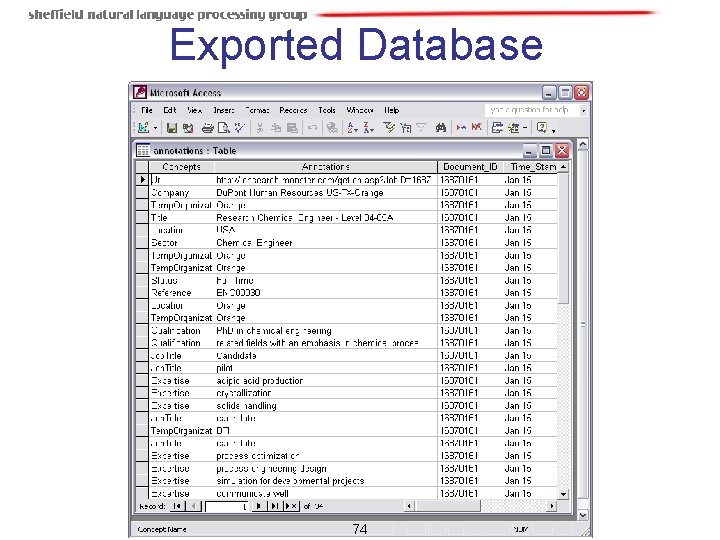This screenshot has height=540, width=720.
Task: Click the record number input field
Action: (227, 506)
